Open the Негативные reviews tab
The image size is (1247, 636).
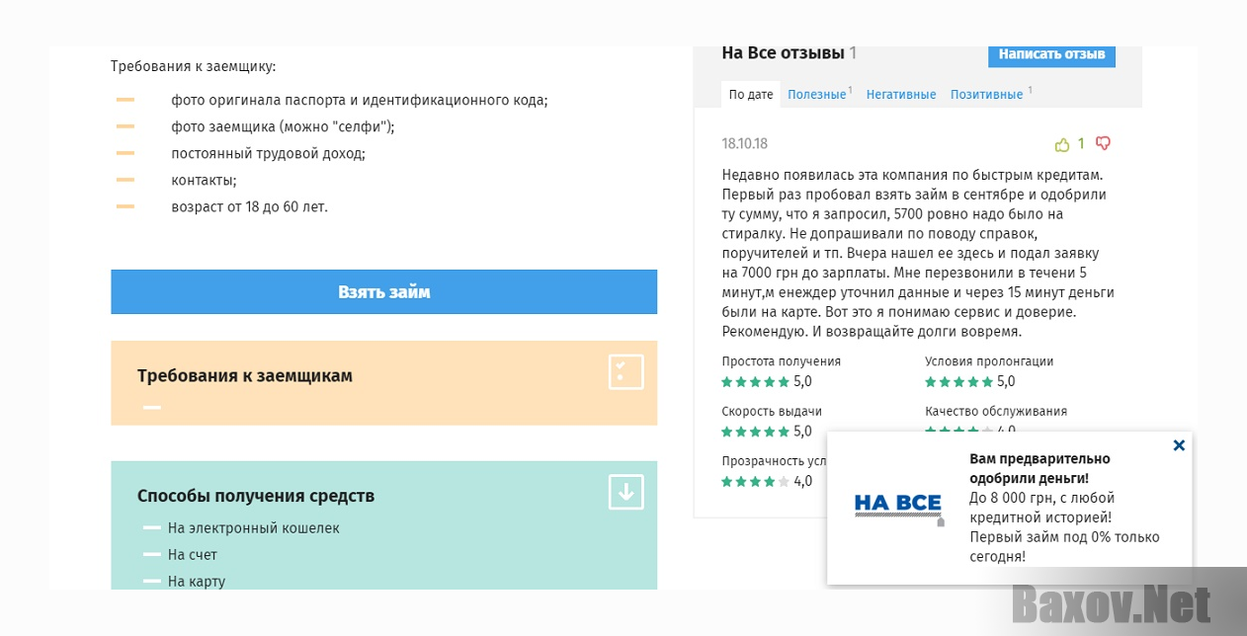coord(901,95)
